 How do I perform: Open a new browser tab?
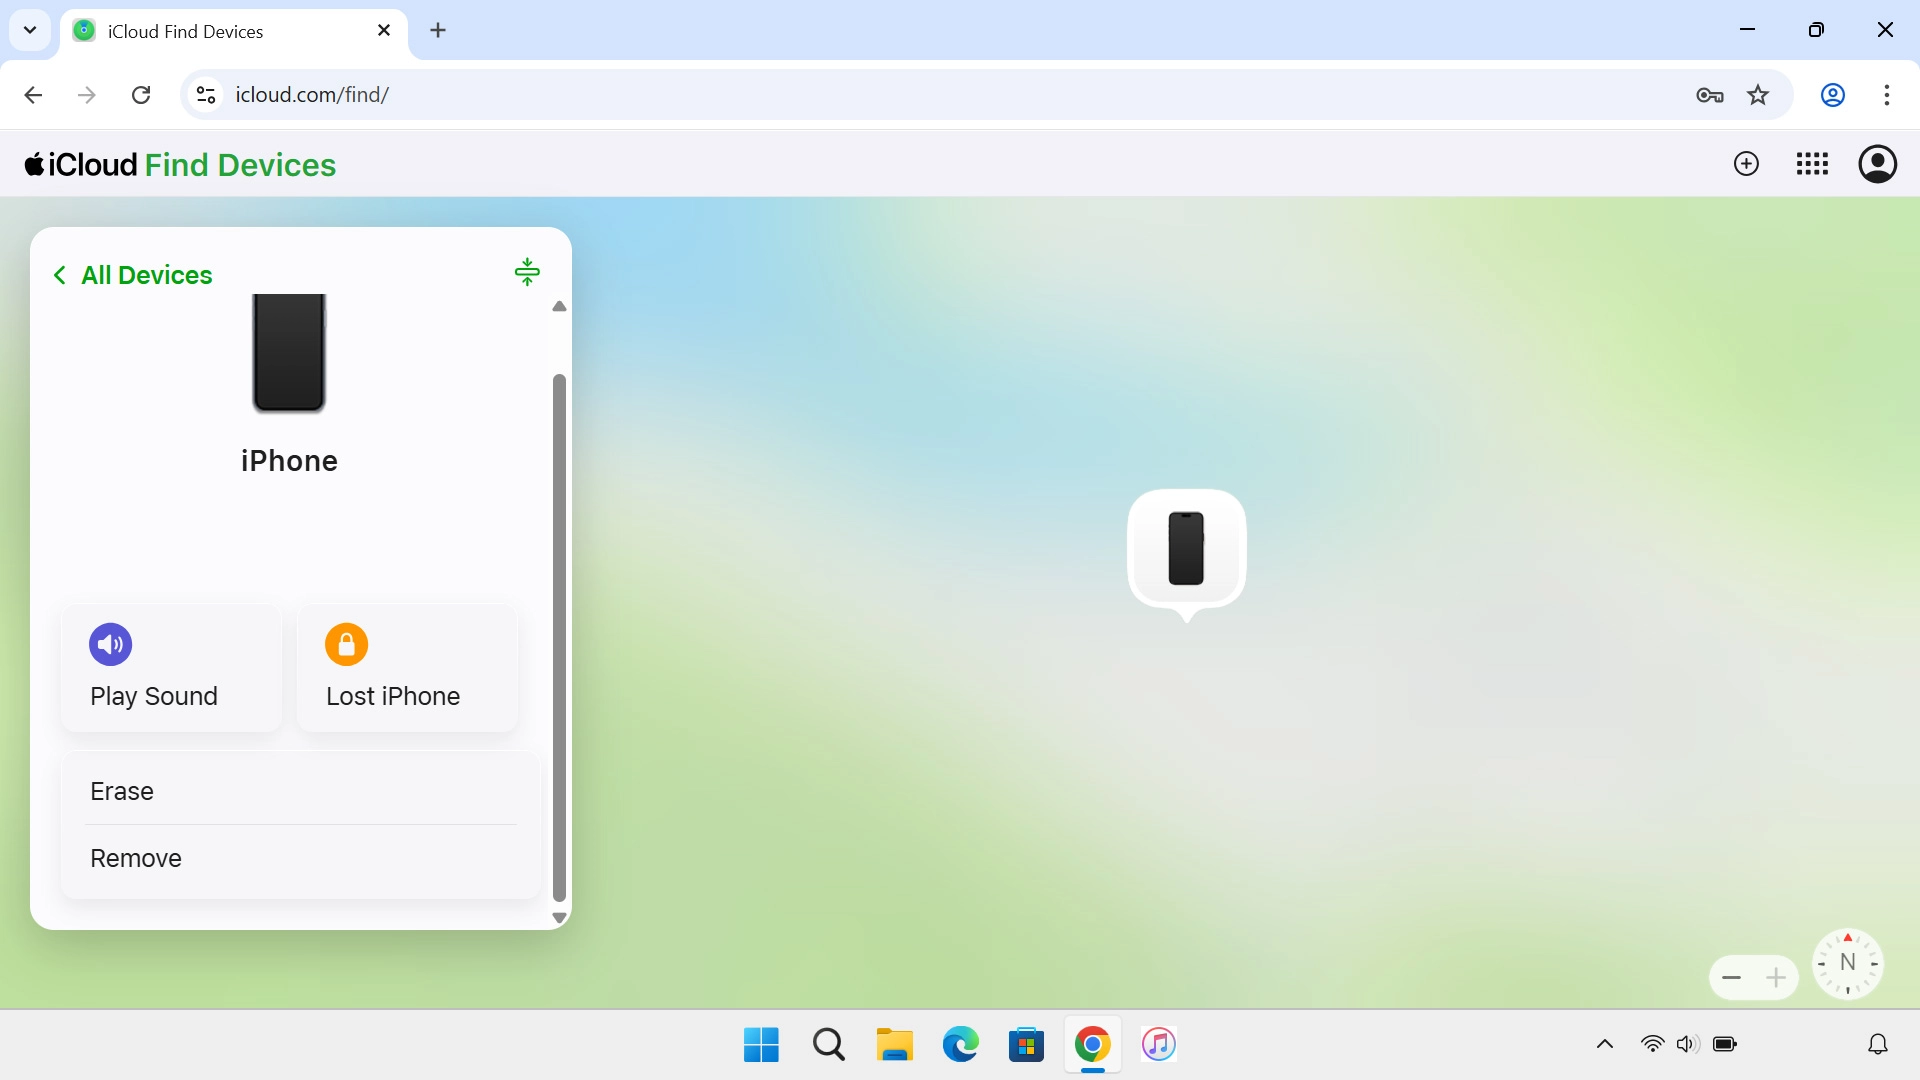point(438,31)
